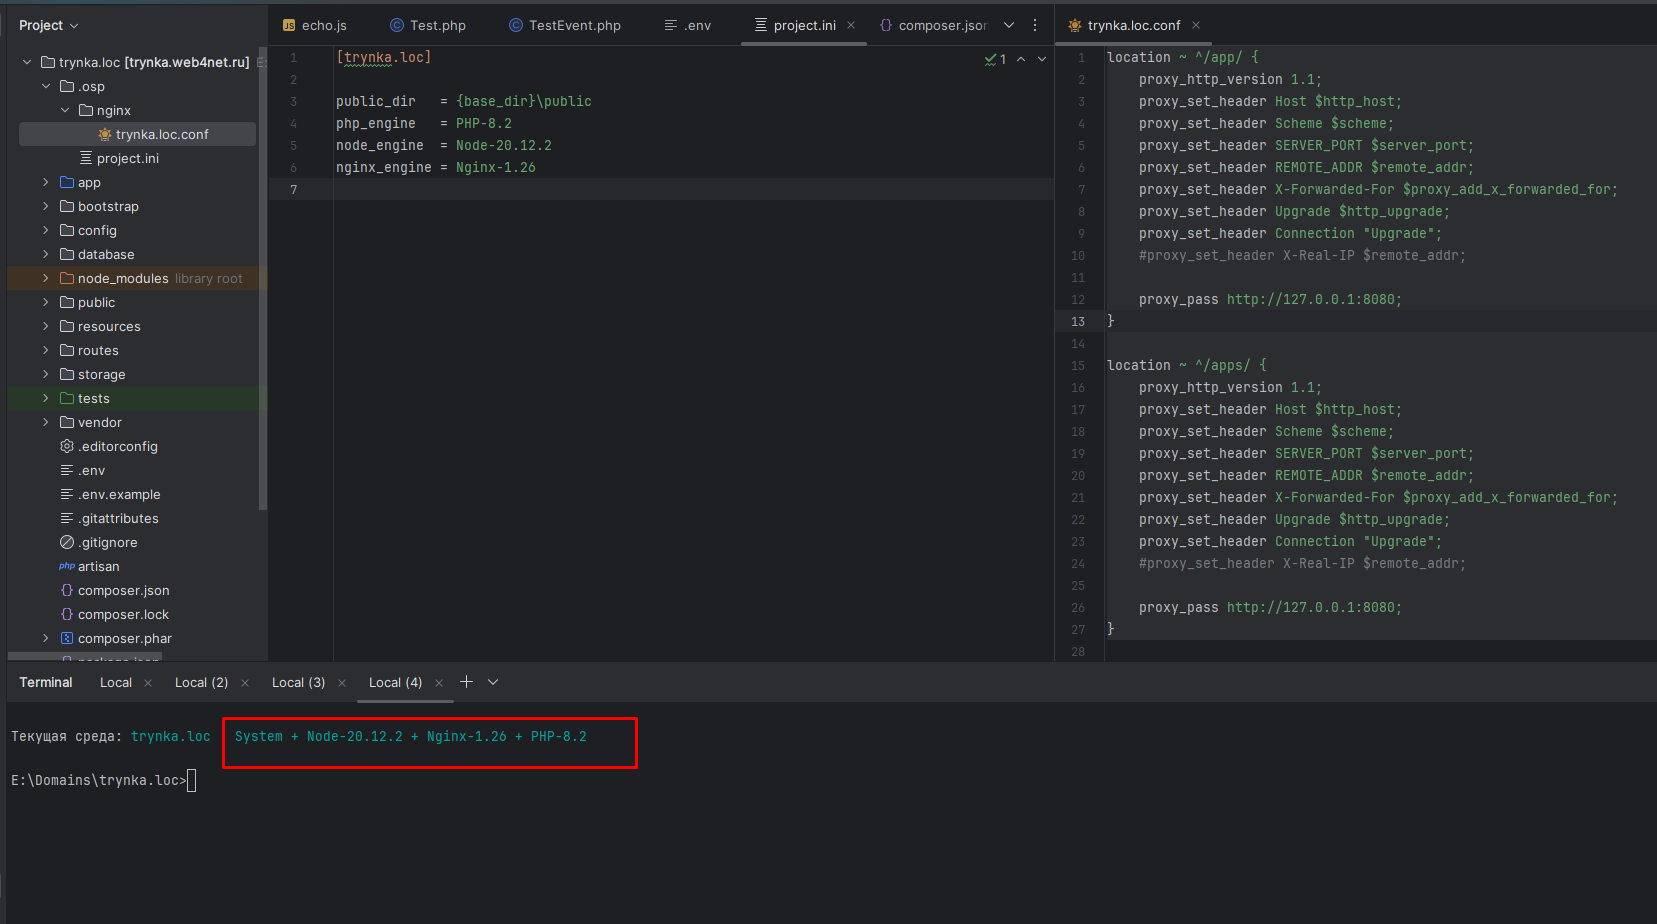This screenshot has width=1657, height=924.
Task: Close the trynka.loc.conf editor tab
Action: [1196, 25]
